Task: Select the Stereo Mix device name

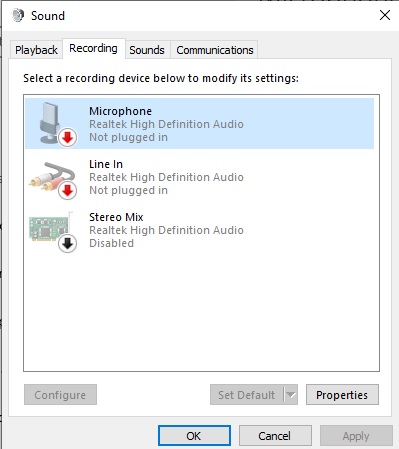Action: [x=116, y=217]
